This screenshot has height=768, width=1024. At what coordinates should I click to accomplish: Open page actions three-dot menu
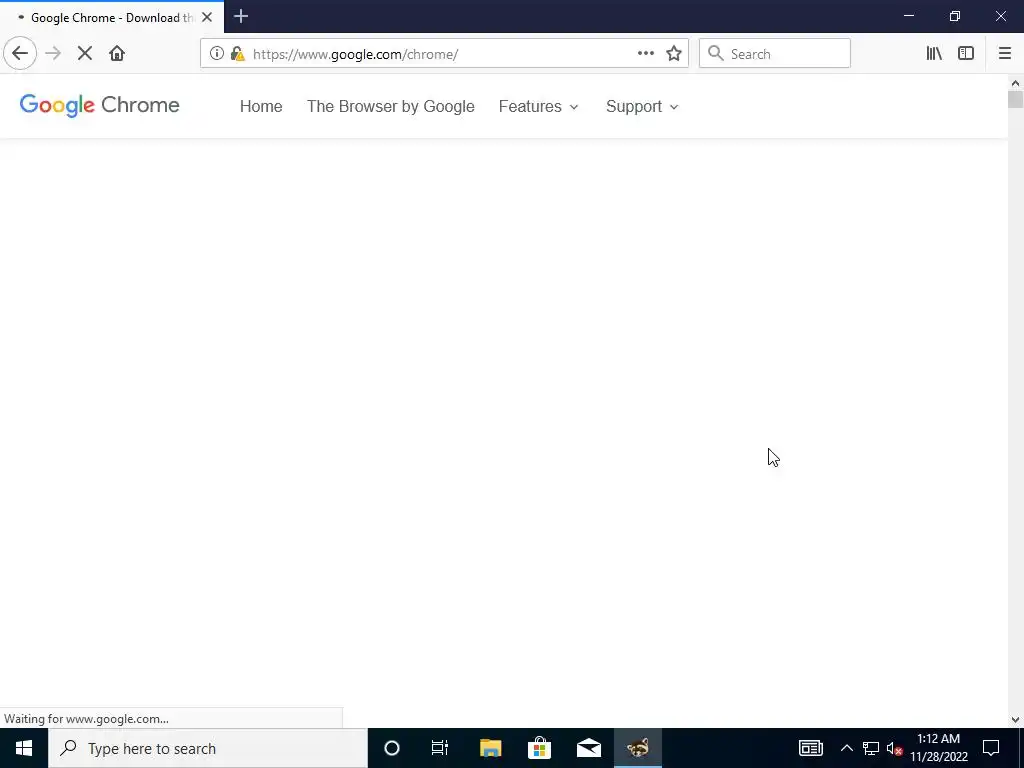[645, 54]
